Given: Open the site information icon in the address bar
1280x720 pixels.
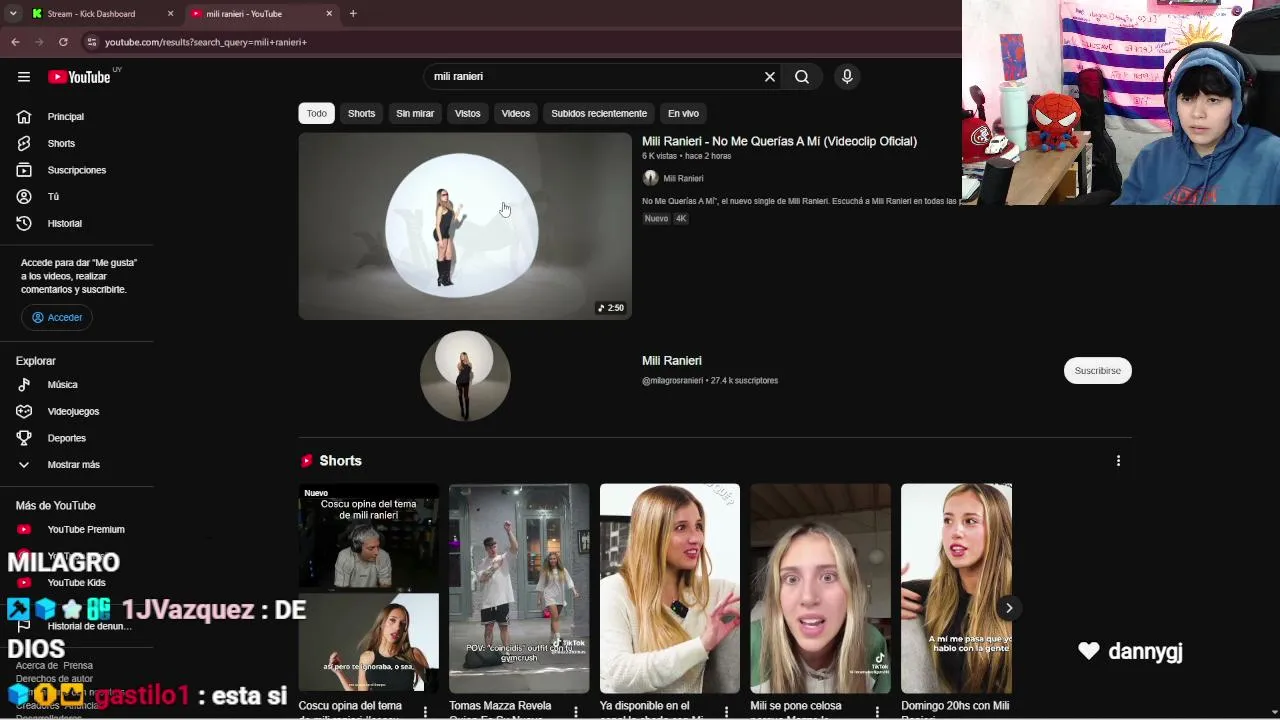Looking at the screenshot, I should 91,42.
